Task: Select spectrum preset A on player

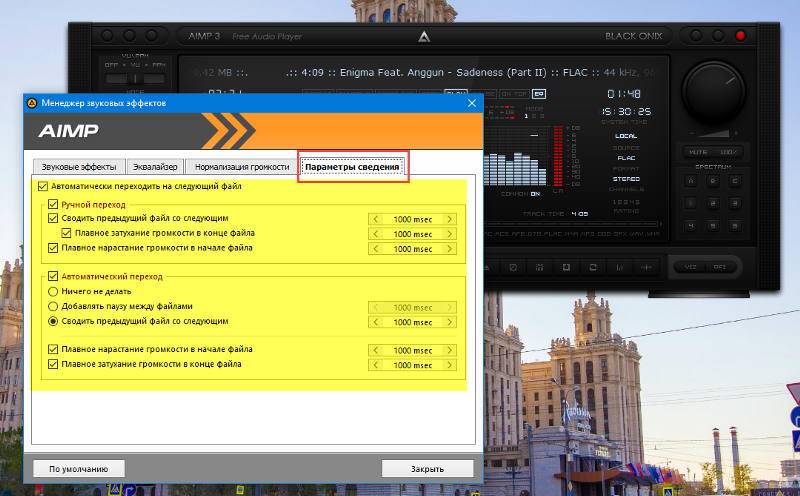Action: coord(691,181)
